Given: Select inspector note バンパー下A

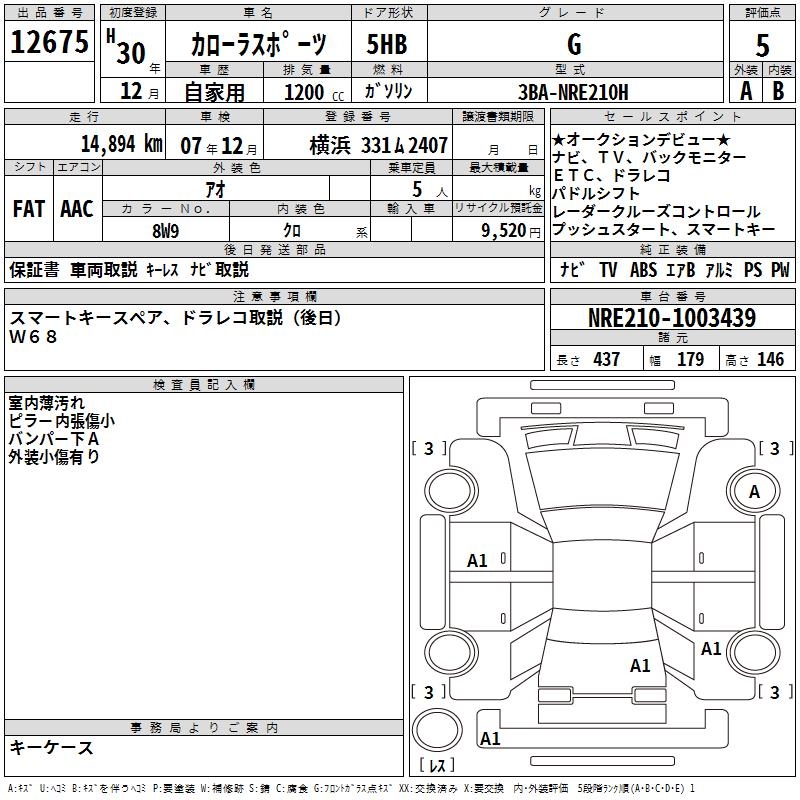Looking at the screenshot, I should (x=54, y=439).
